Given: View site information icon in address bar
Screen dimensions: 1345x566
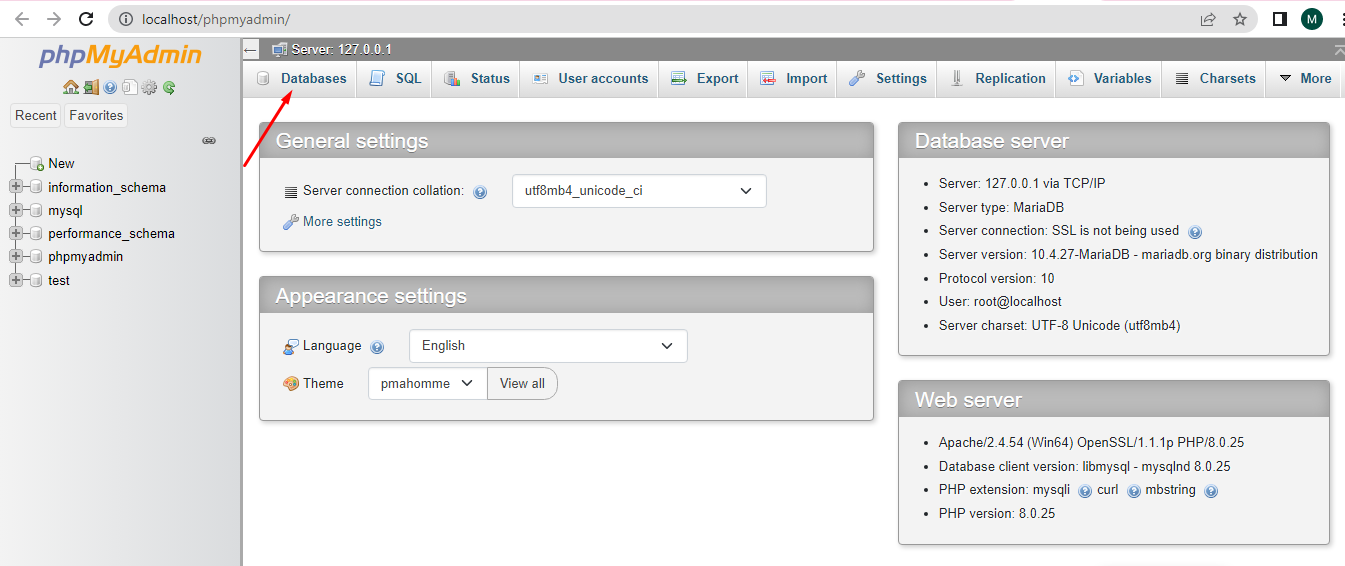Looking at the screenshot, I should click(x=125, y=19).
